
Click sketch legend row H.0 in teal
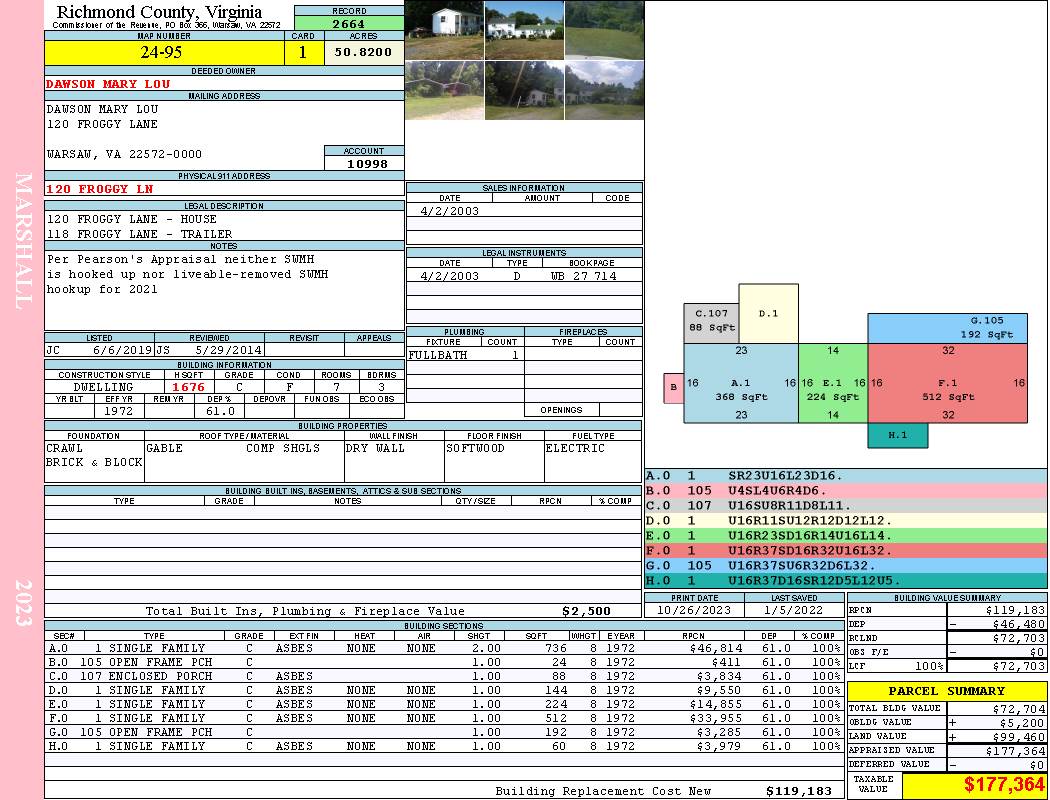(846, 581)
